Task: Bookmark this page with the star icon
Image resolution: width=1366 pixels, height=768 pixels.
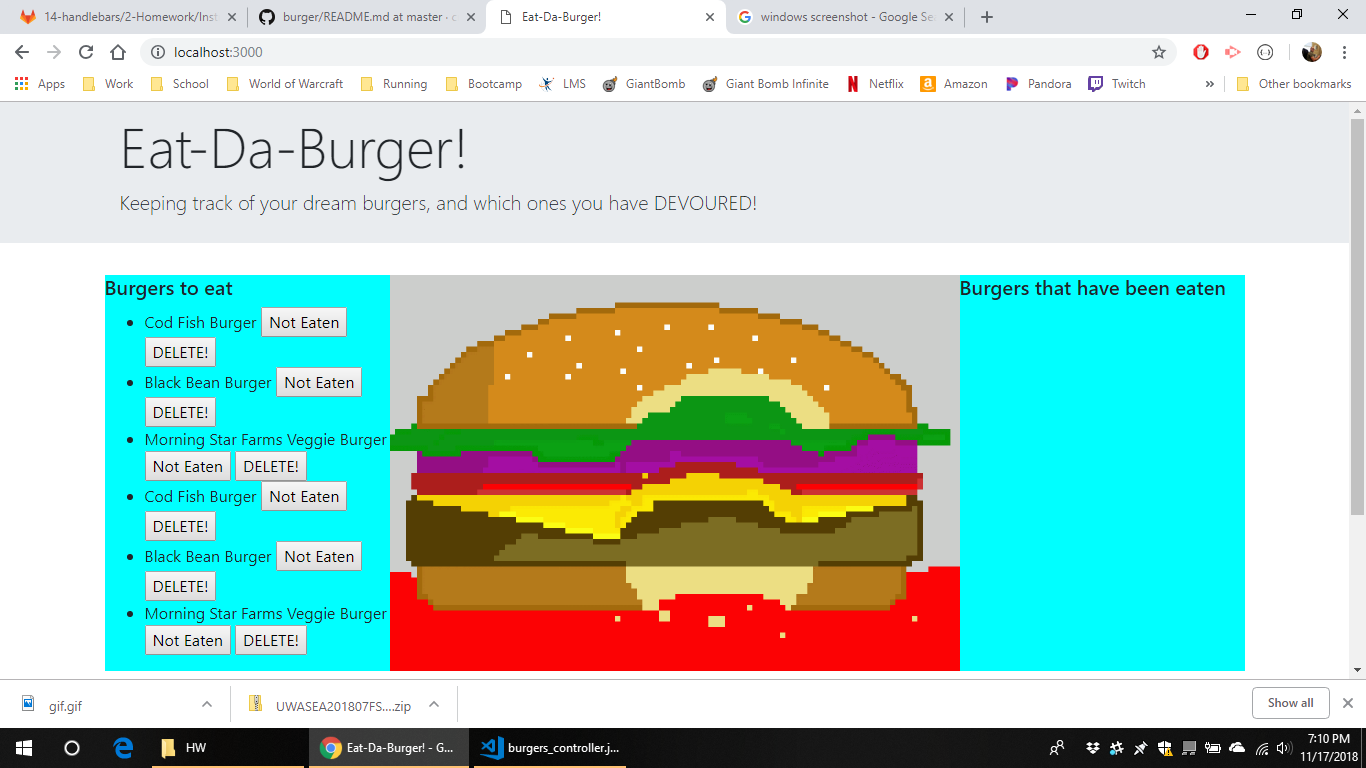Action: pos(1157,52)
